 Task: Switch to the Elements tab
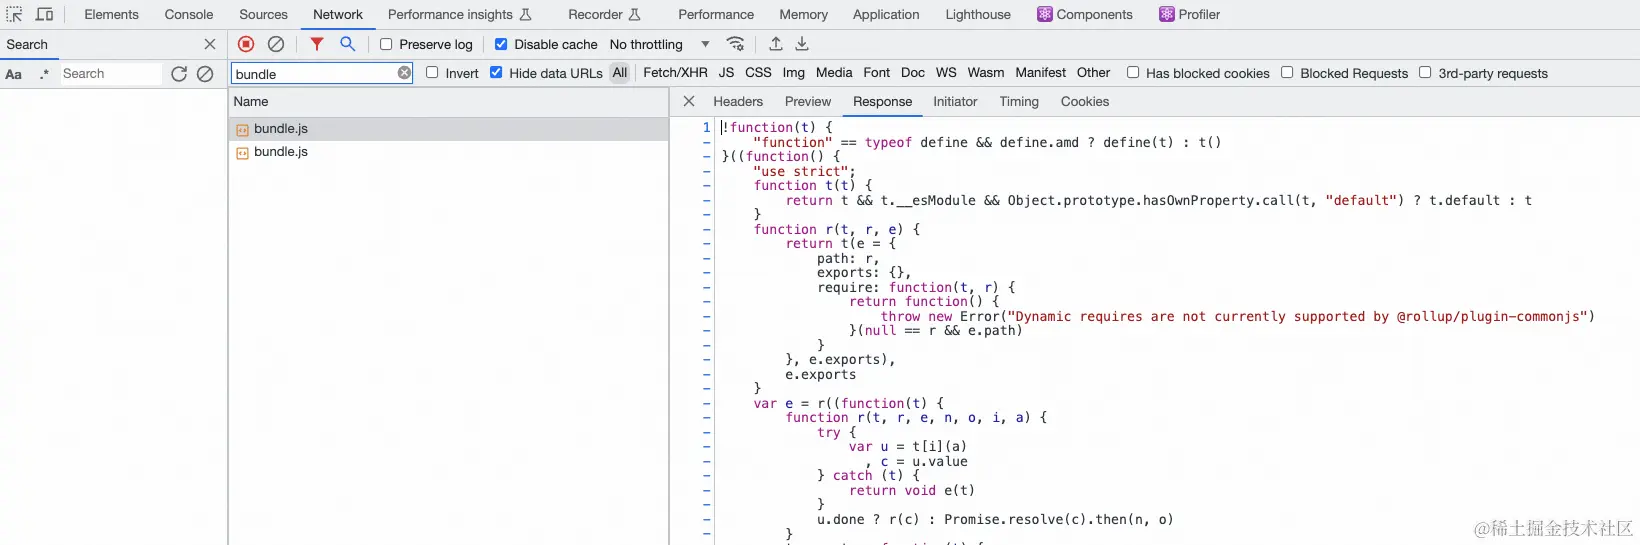112,14
